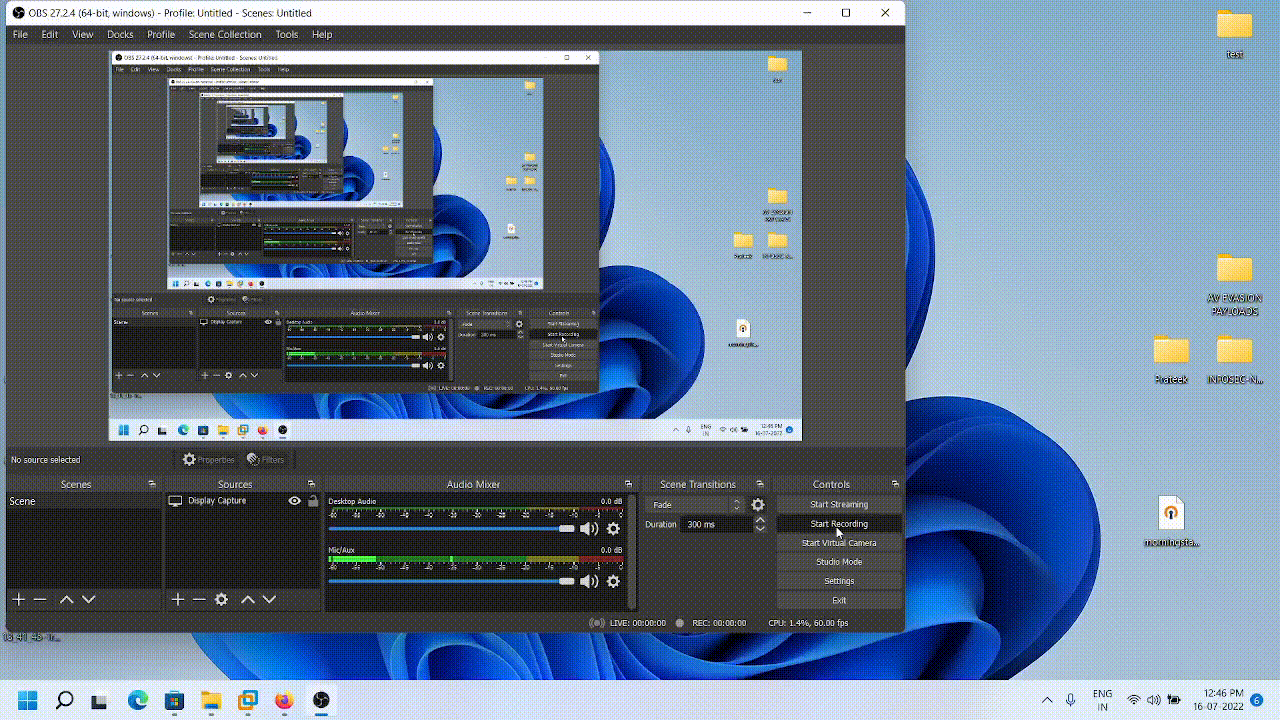Open the Scene Collection menu

click(x=225, y=34)
